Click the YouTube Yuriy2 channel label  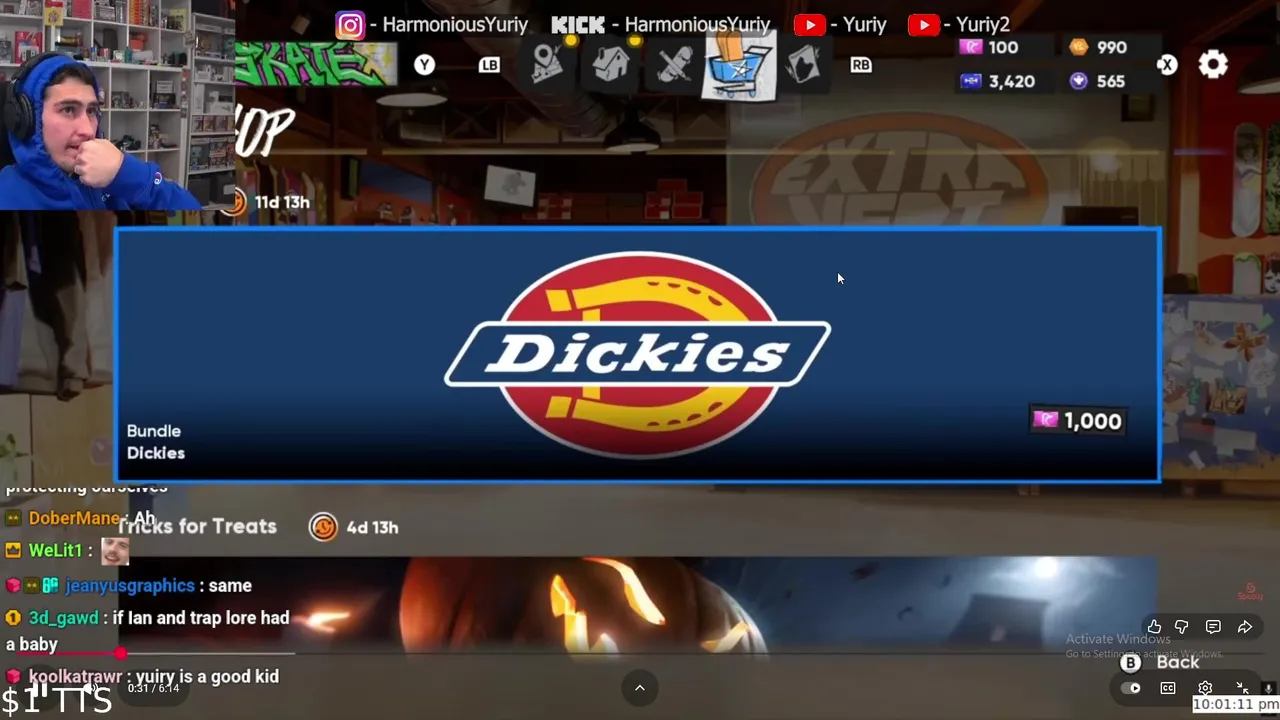(x=959, y=25)
